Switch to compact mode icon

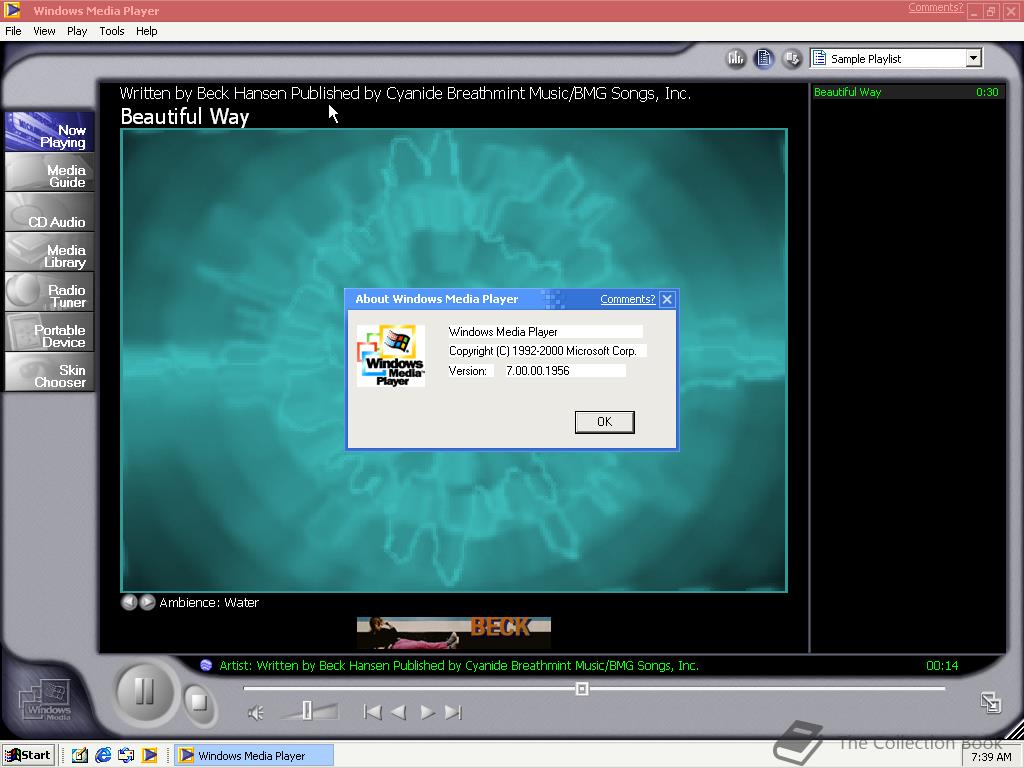click(x=991, y=703)
